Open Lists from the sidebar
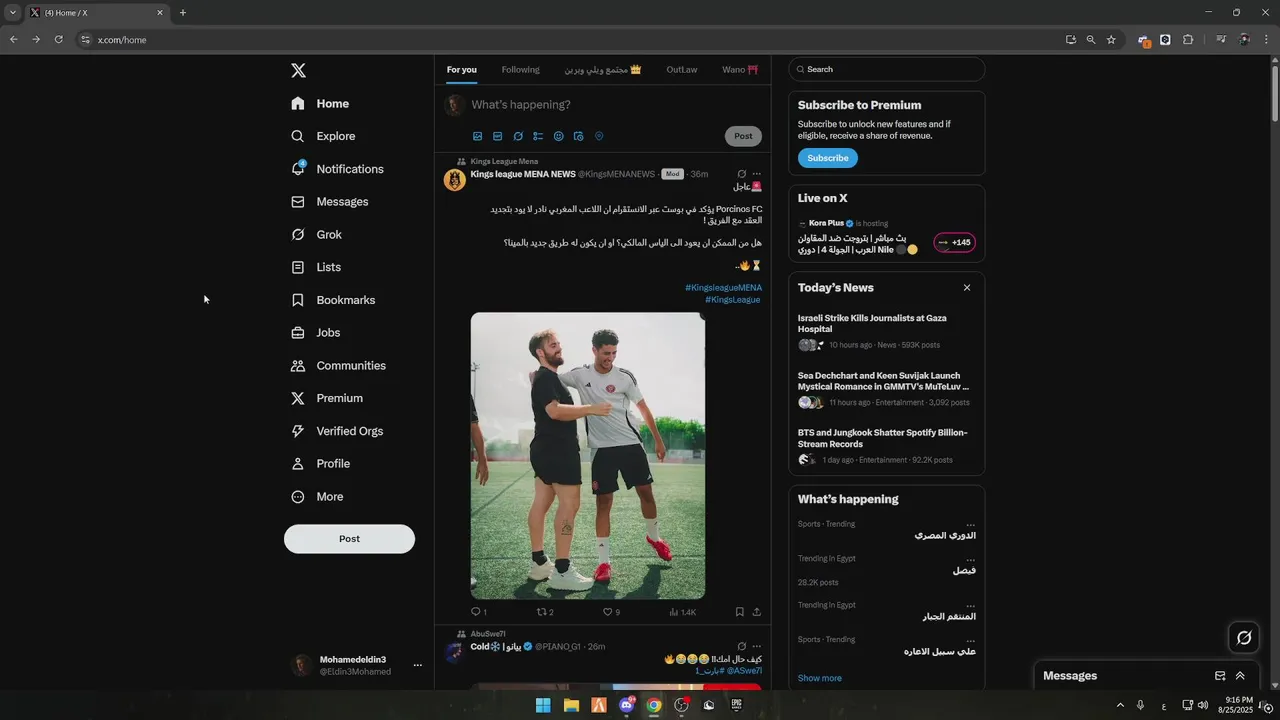Screen dimensions: 1280x720 (x=316, y=267)
